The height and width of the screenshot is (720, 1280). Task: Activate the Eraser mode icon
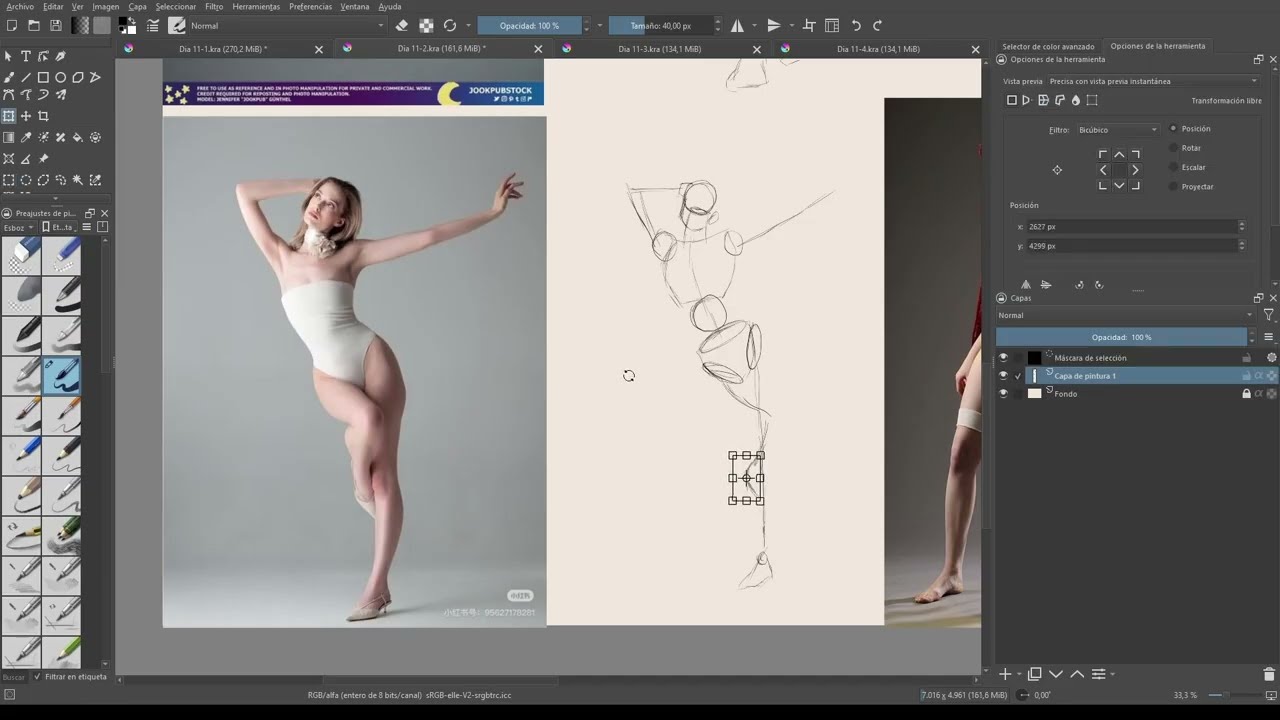(402, 25)
